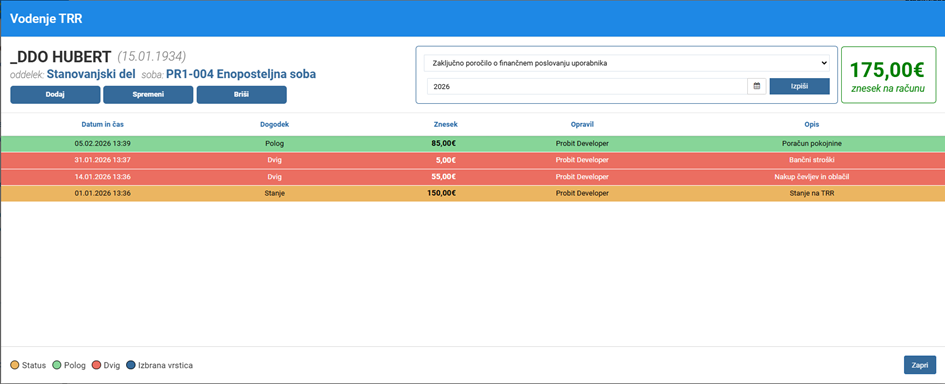The image size is (945, 384).
Task: Click the red Dvig legend swatch
Action: (x=96, y=365)
